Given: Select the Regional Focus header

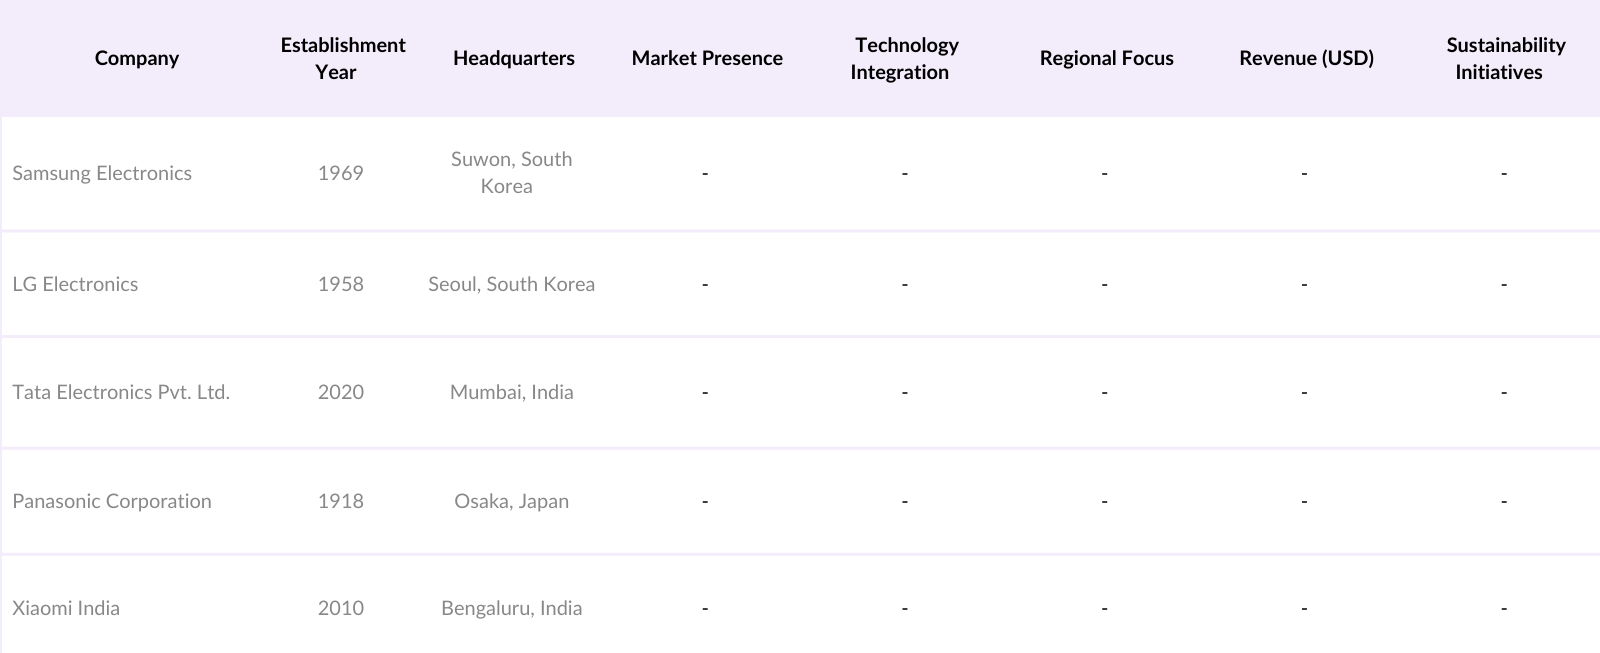Looking at the screenshot, I should tap(1106, 58).
